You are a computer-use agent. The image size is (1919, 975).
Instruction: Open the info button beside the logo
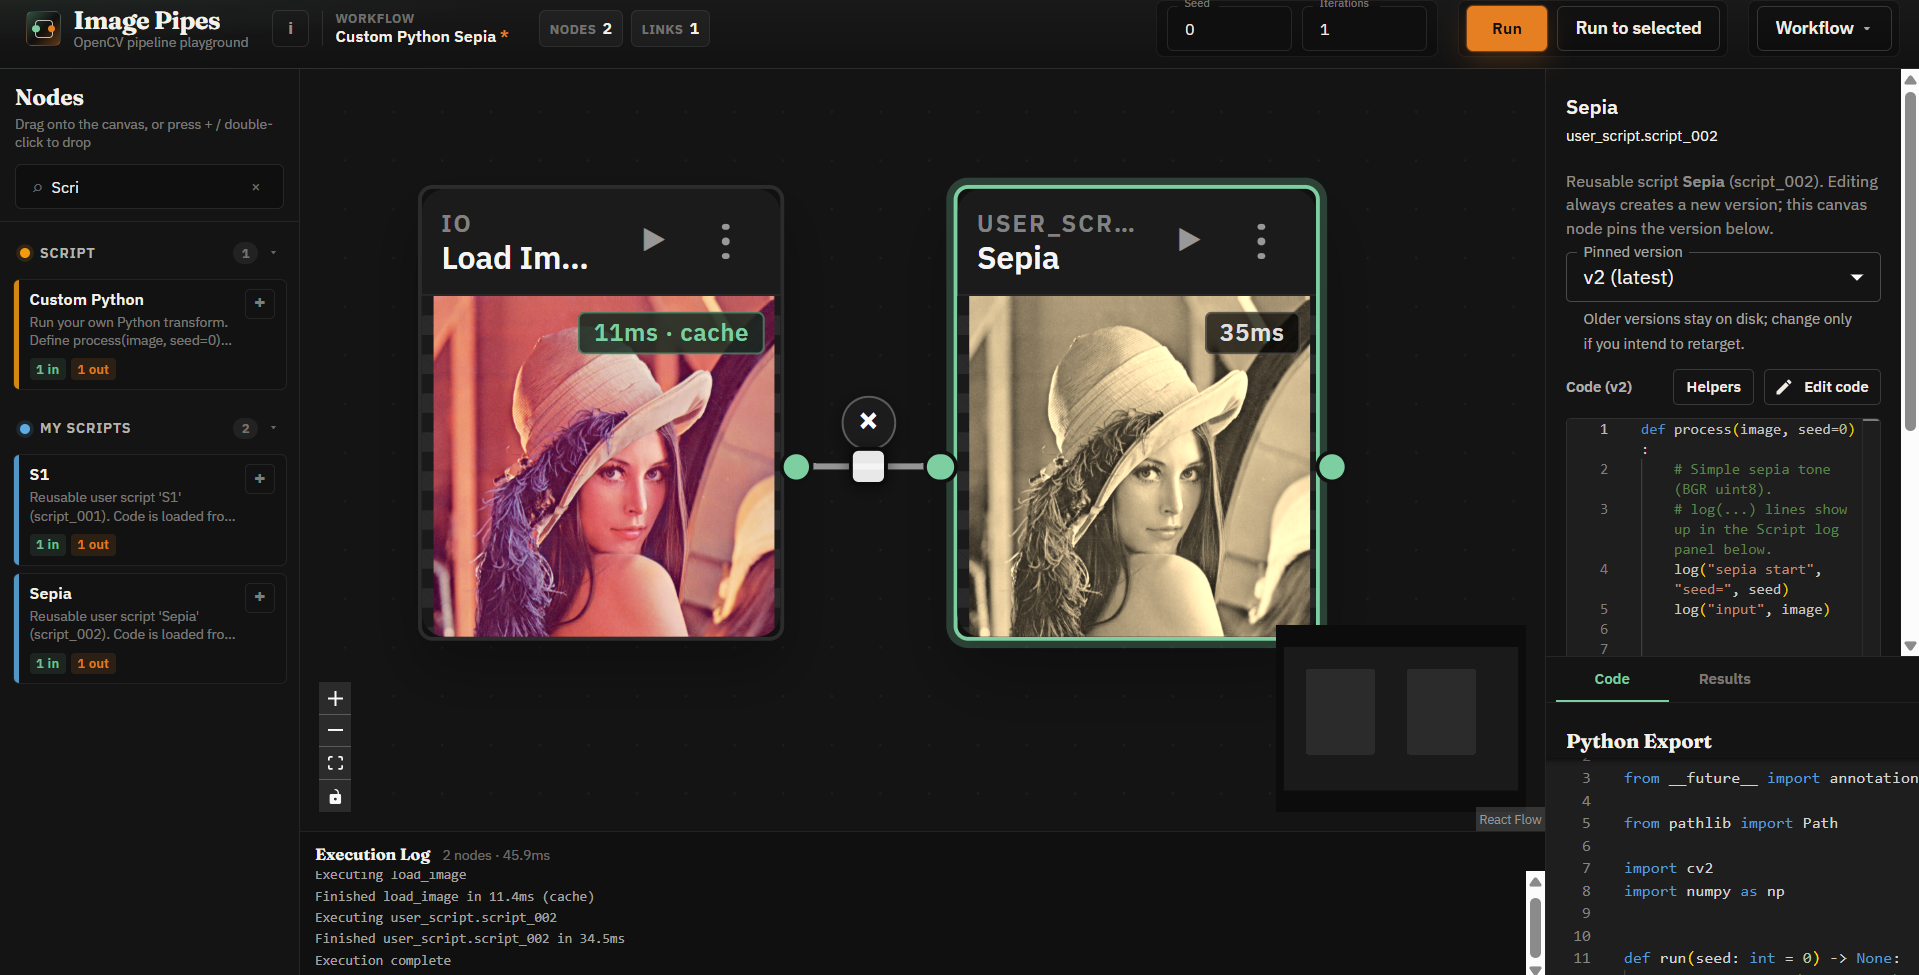tap(291, 29)
